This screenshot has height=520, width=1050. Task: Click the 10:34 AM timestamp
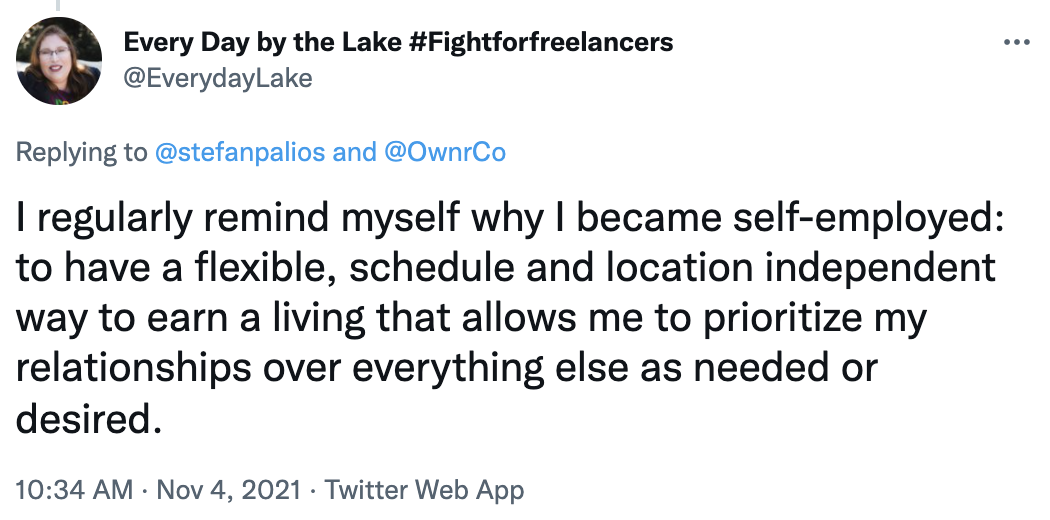click(x=74, y=491)
